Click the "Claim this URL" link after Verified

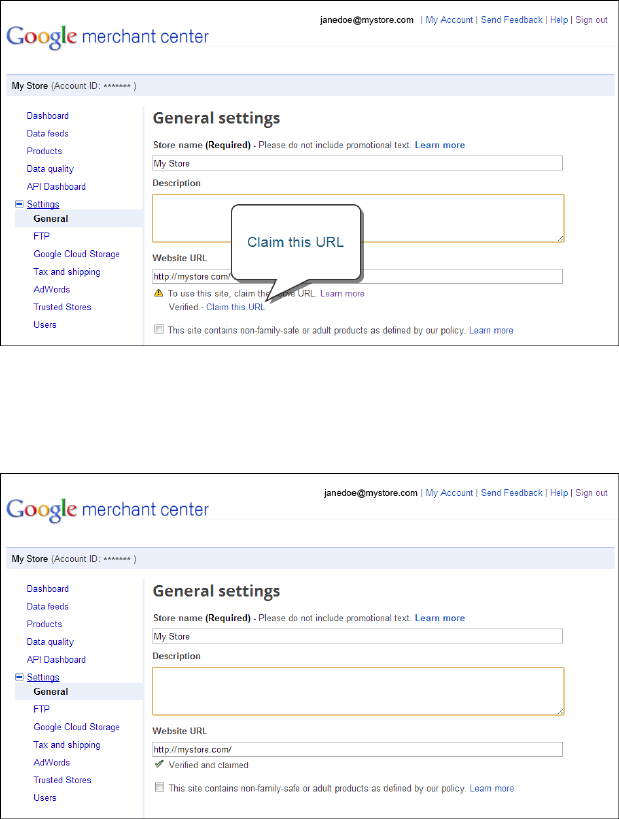coord(236,307)
